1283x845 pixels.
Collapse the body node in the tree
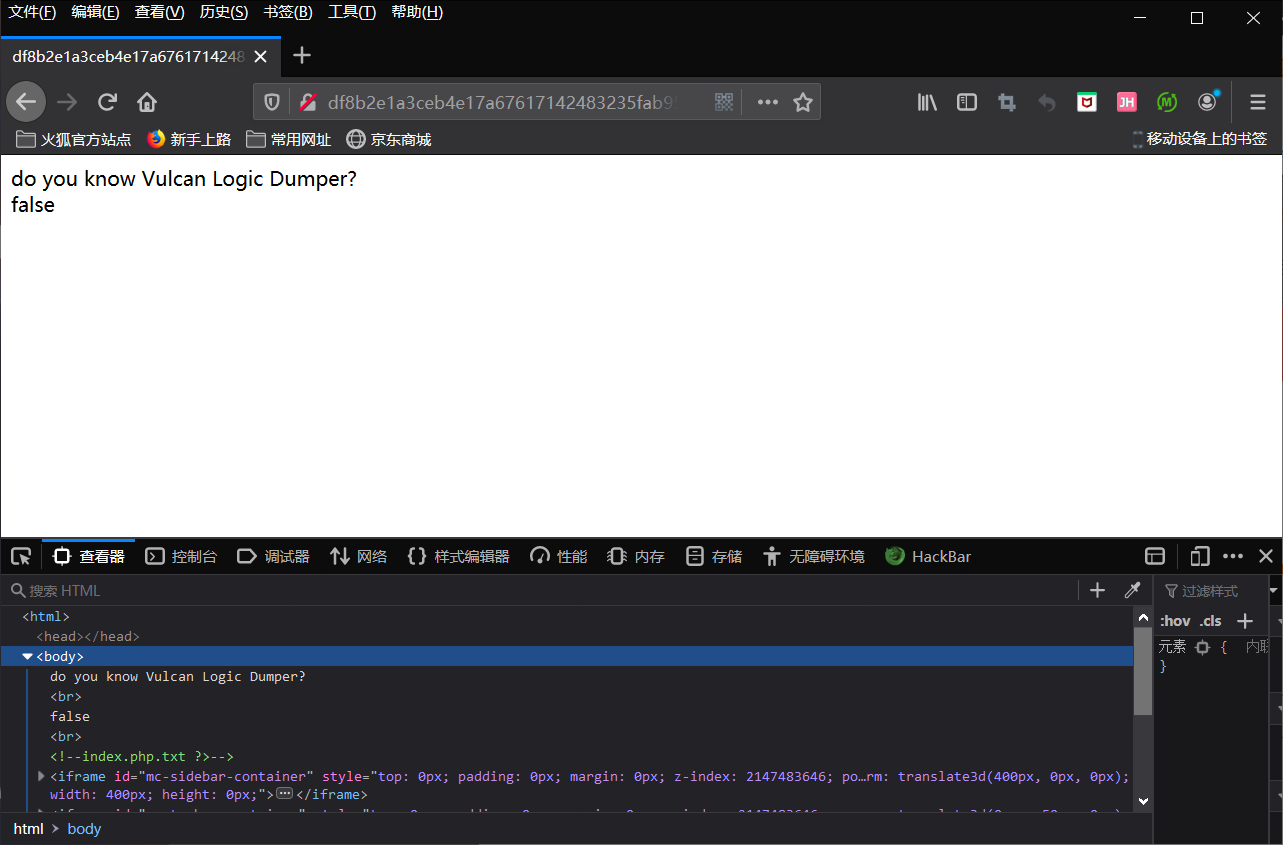[x=27, y=656]
